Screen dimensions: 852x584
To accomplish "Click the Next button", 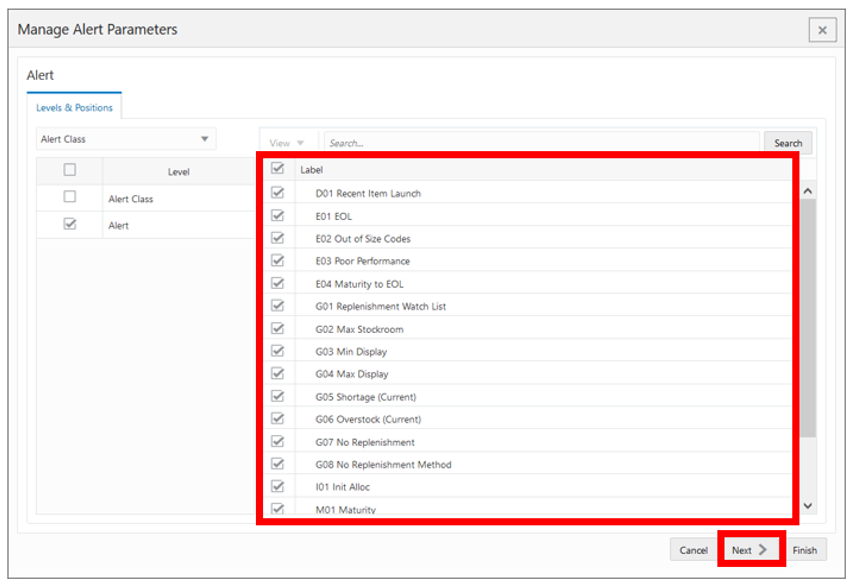I will 749,550.
